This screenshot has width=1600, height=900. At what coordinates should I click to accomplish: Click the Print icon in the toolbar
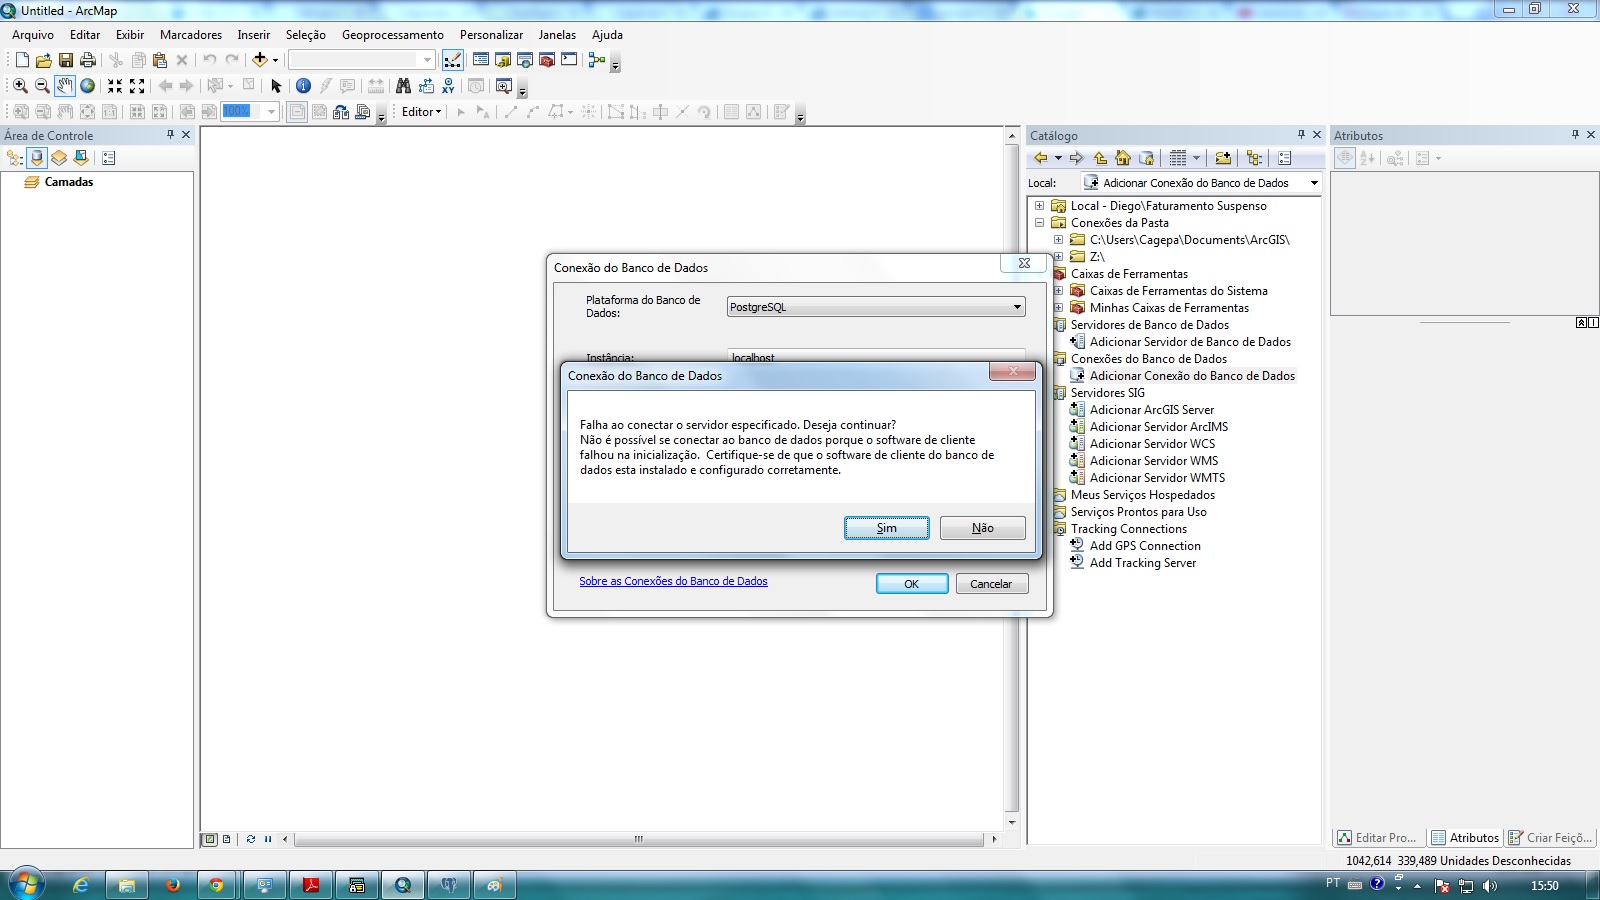tap(88, 60)
